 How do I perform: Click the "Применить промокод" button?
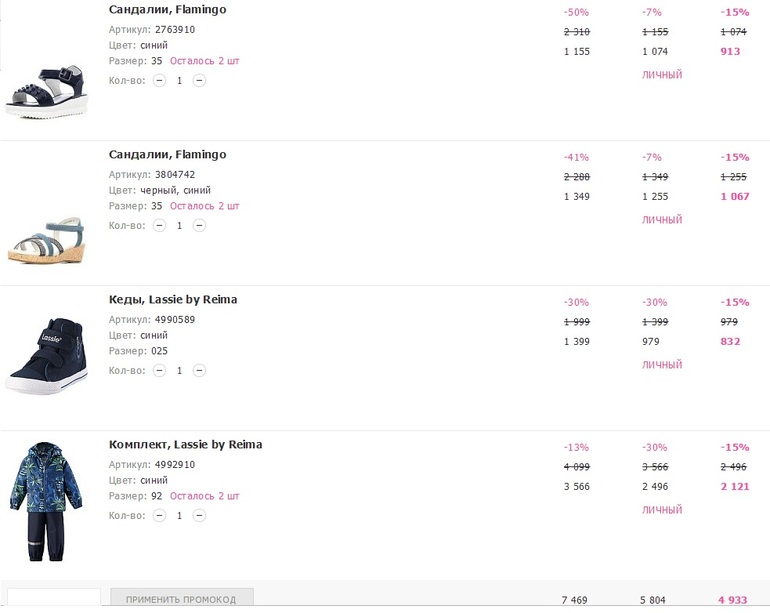[x=181, y=599]
